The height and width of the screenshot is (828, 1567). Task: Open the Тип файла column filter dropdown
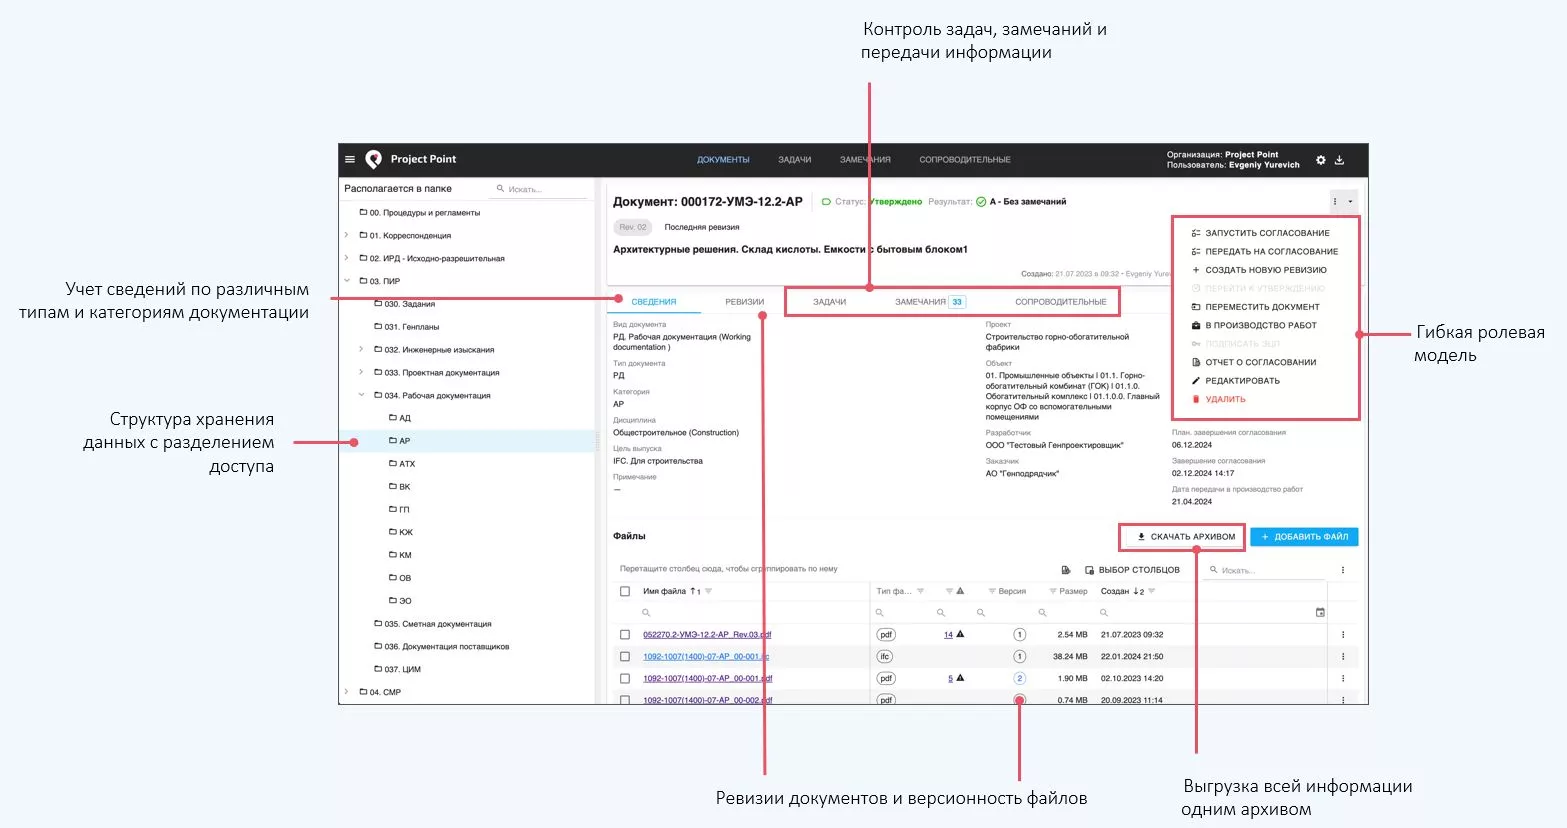[921, 590]
